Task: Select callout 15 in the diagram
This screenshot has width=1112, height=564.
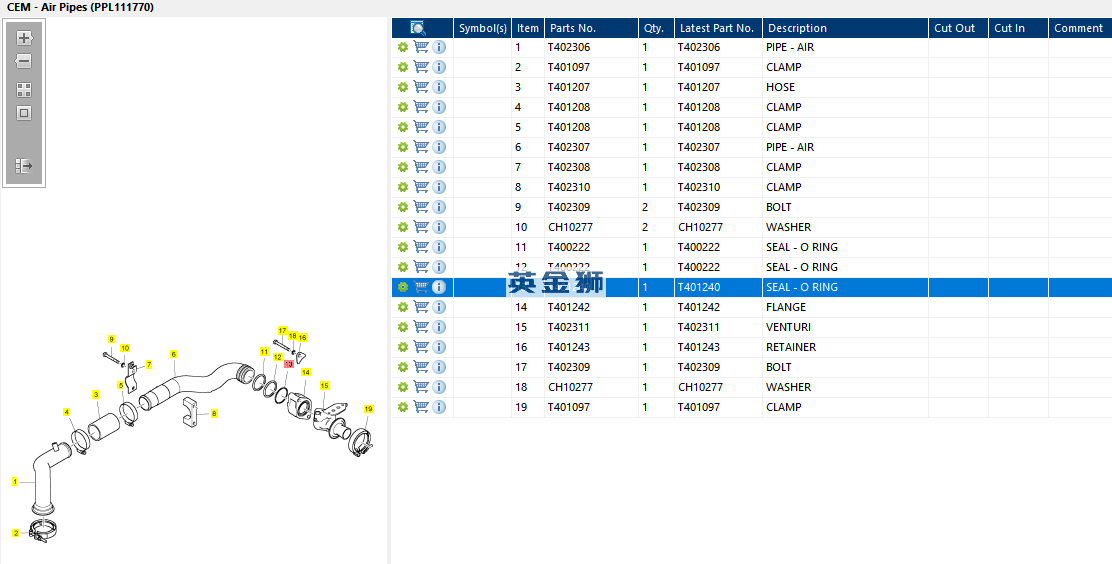Action: [325, 386]
